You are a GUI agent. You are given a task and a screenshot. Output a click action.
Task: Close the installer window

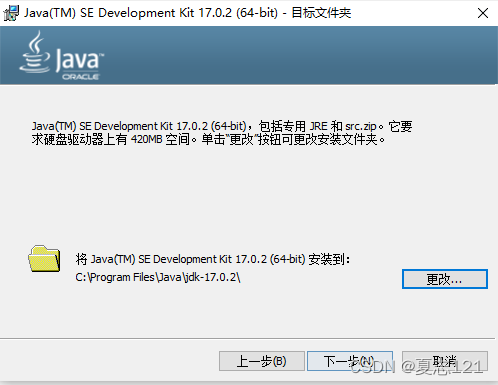pyautogui.click(x=483, y=13)
